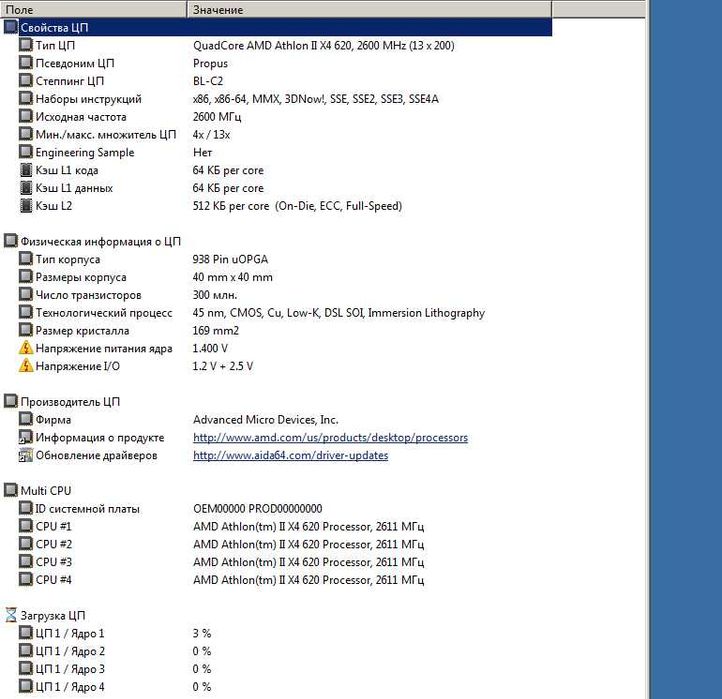This screenshot has width=722, height=699.
Task: Click the 3 % load value
Action: click(202, 633)
